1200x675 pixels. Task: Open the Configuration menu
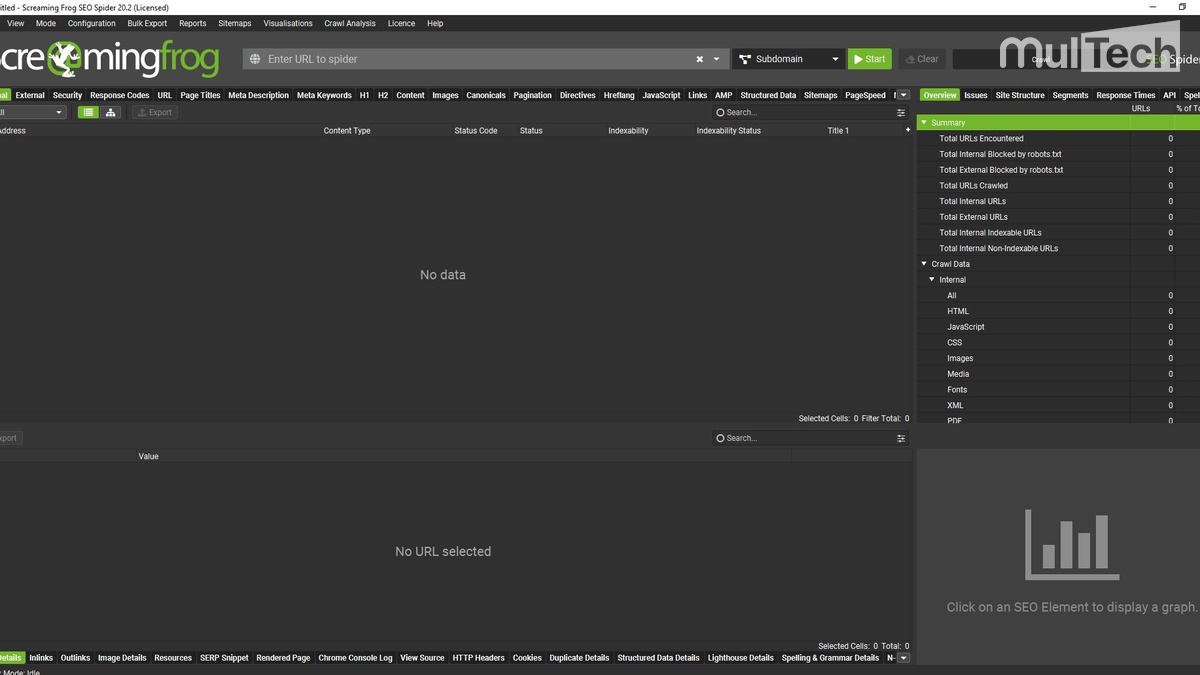pos(91,23)
